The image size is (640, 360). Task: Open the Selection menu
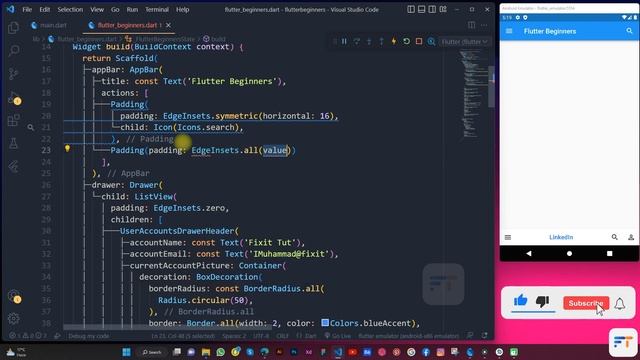click(70, 9)
